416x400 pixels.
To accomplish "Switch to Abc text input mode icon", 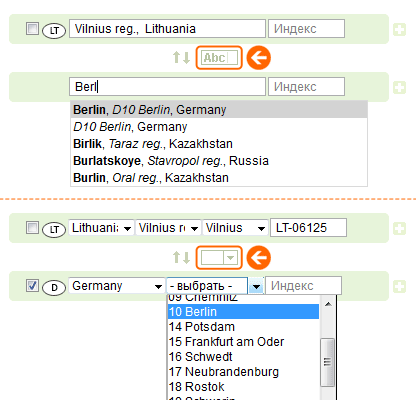I will coord(219,58).
